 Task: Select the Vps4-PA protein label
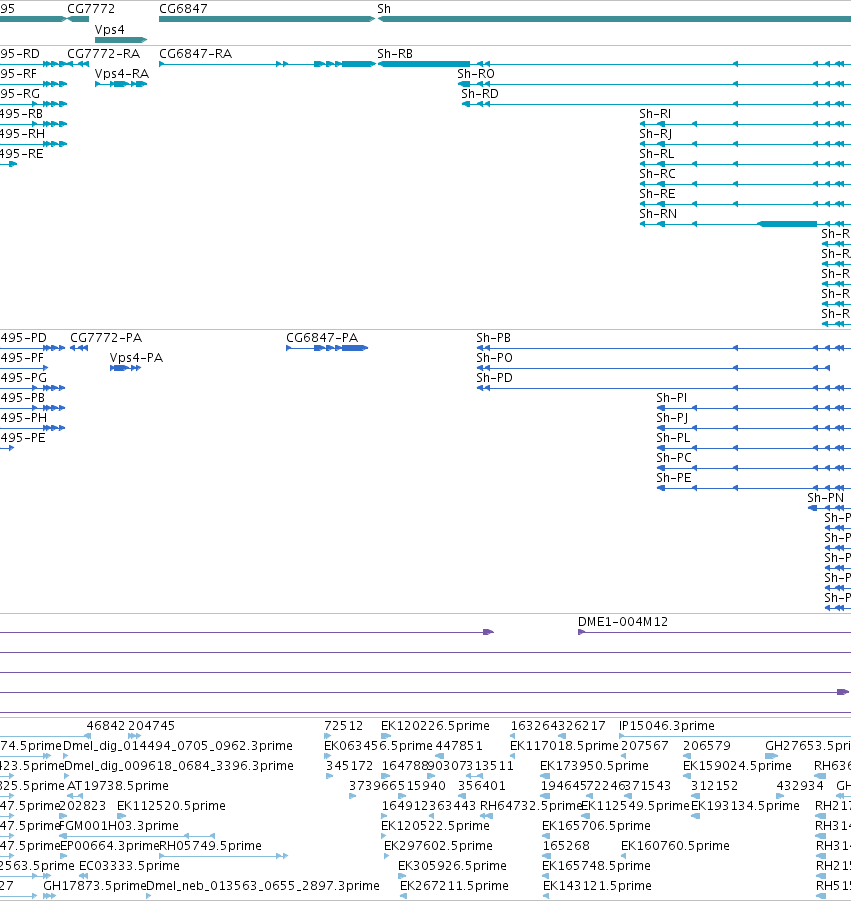tap(136, 358)
